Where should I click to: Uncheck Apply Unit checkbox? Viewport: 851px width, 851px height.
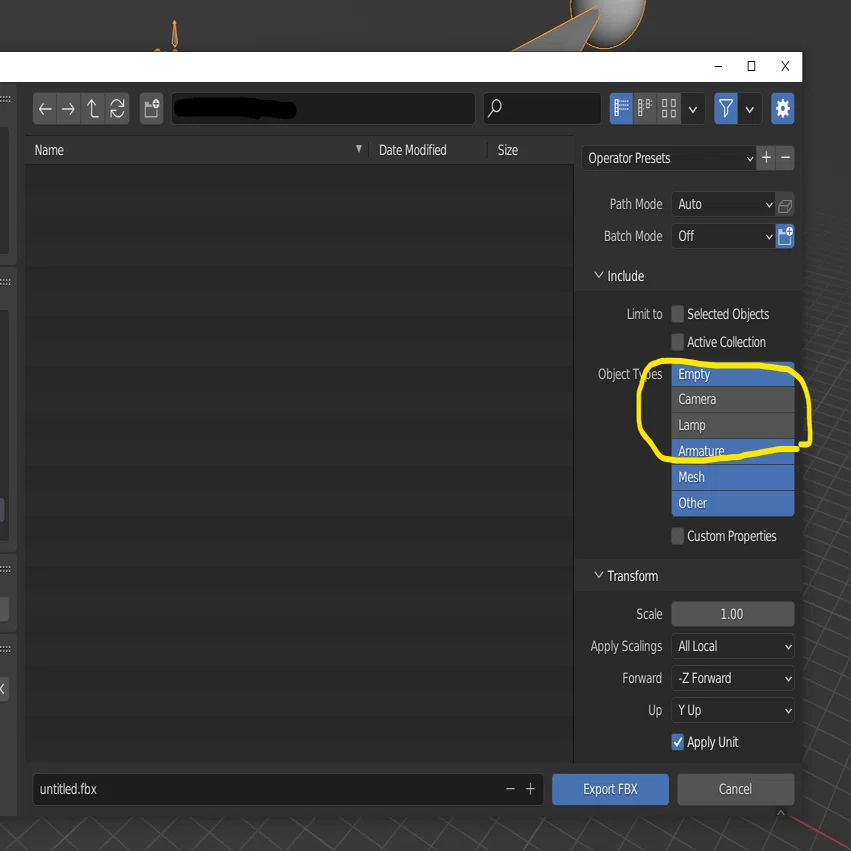coord(677,742)
